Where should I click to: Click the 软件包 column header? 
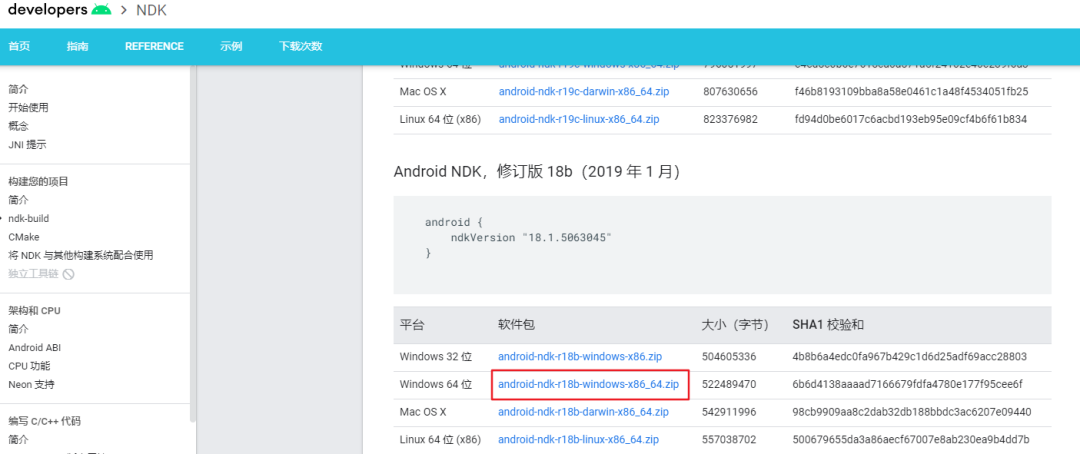click(515, 325)
